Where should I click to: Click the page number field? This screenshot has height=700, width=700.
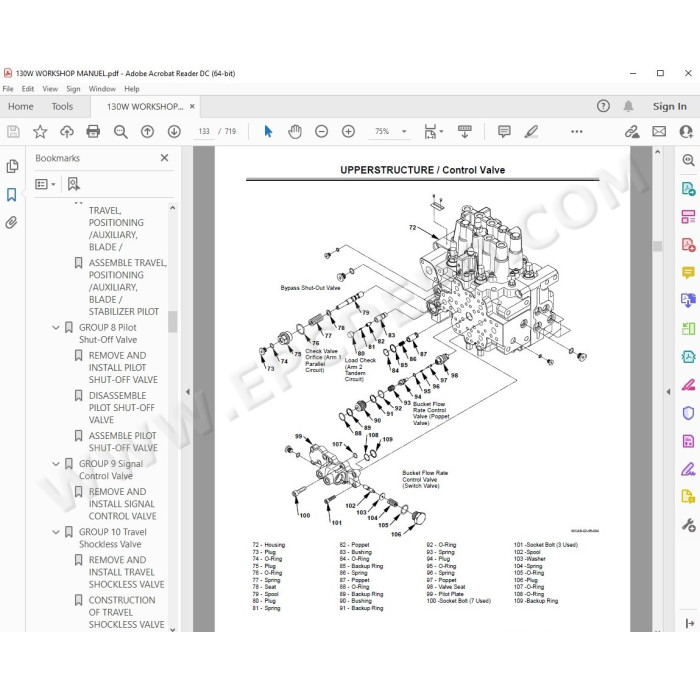tap(204, 131)
